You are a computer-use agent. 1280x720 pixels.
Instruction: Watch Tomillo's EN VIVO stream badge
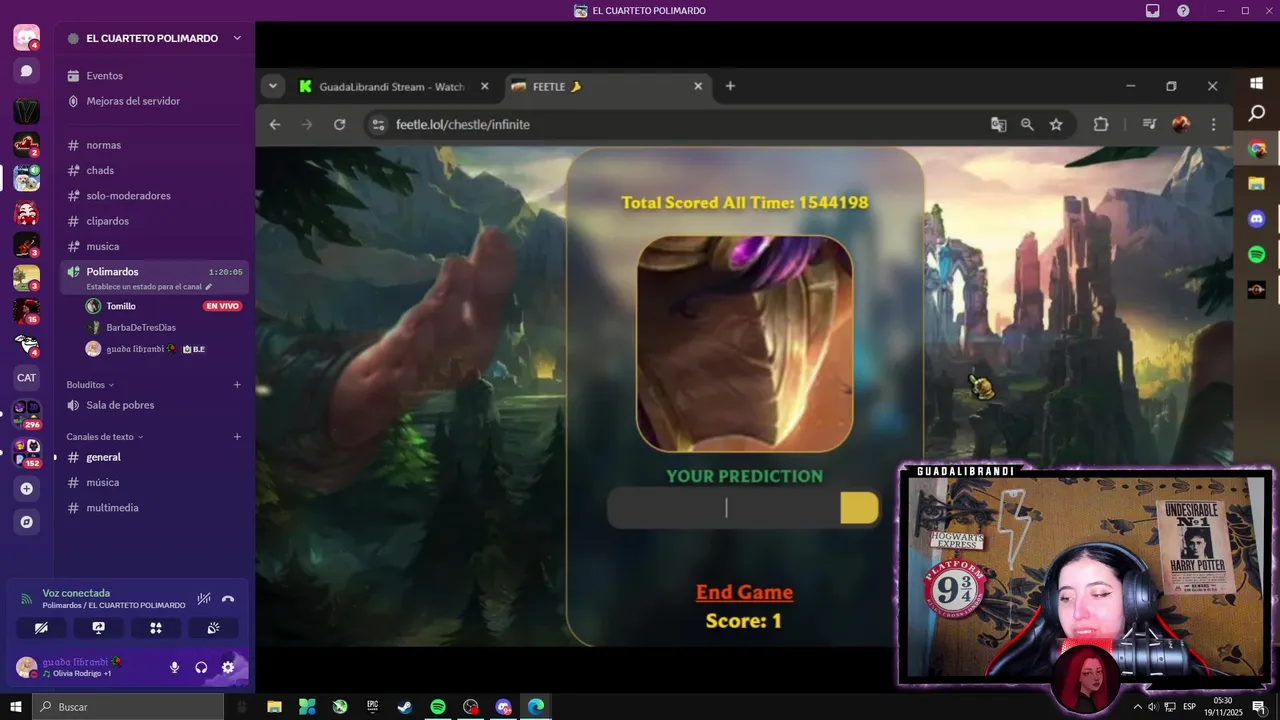[222, 306]
